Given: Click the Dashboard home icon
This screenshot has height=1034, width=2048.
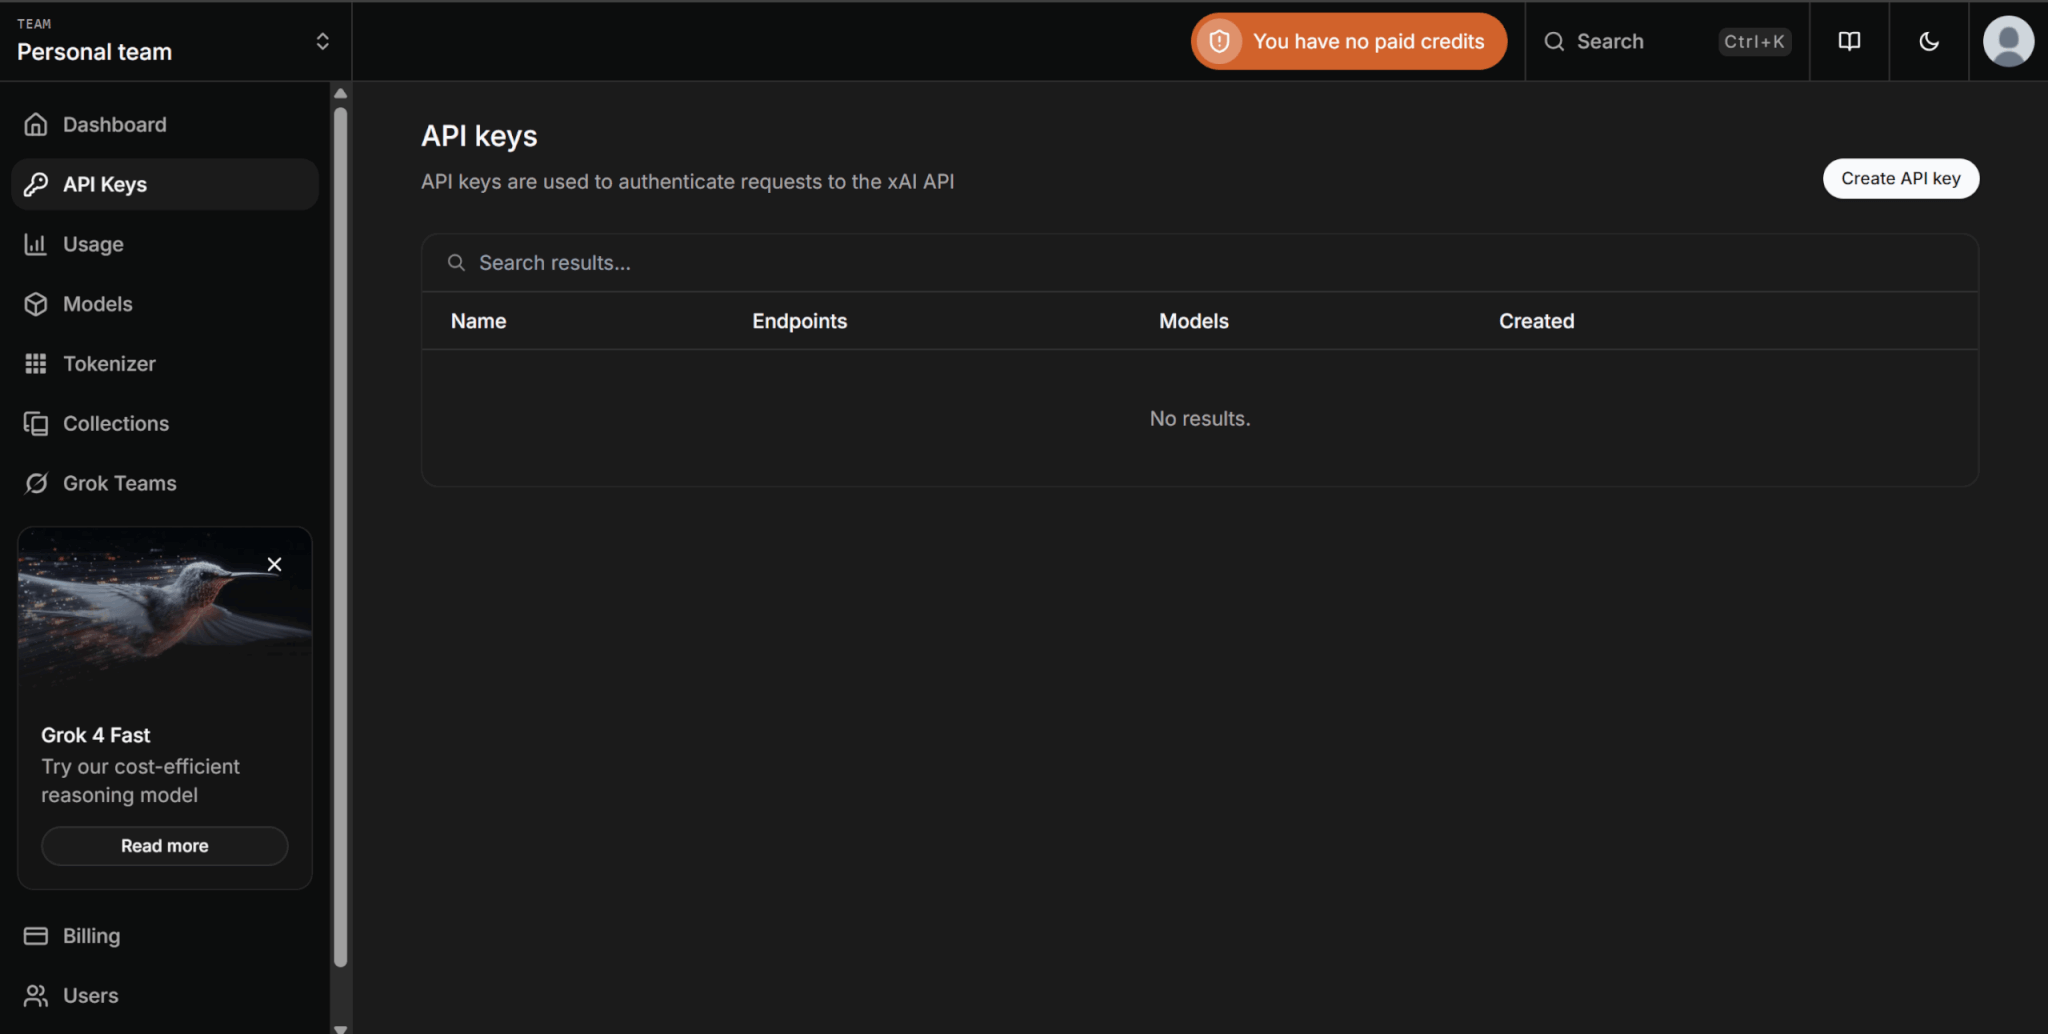Looking at the screenshot, I should pos(36,124).
